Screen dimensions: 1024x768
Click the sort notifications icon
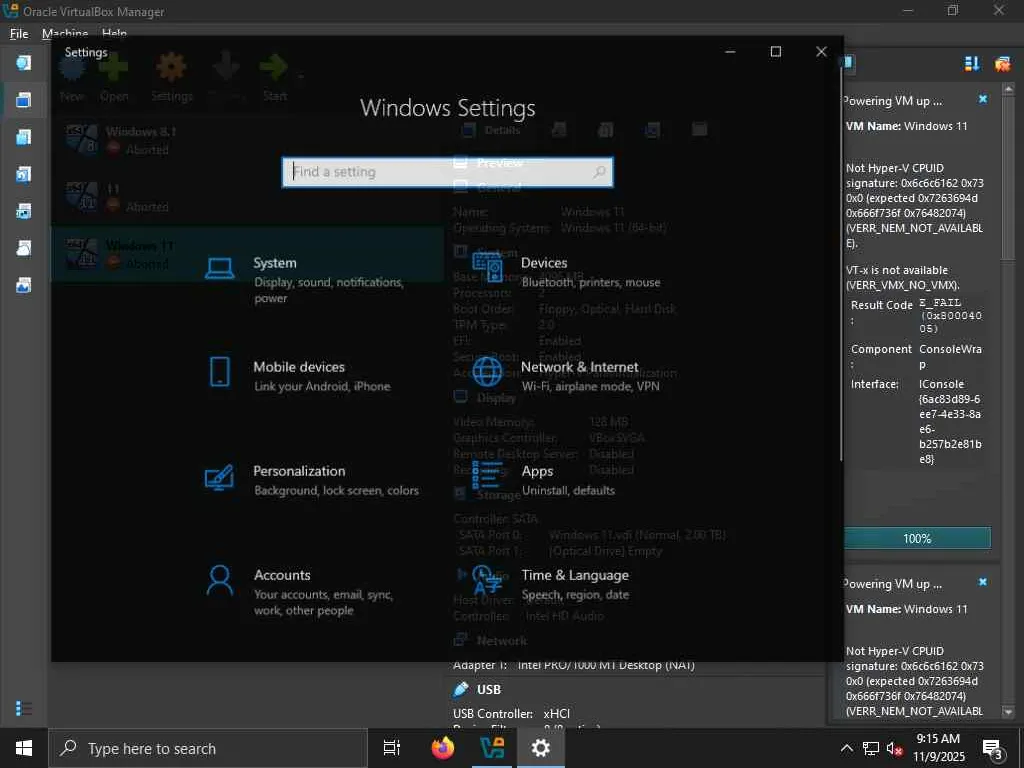pos(972,63)
